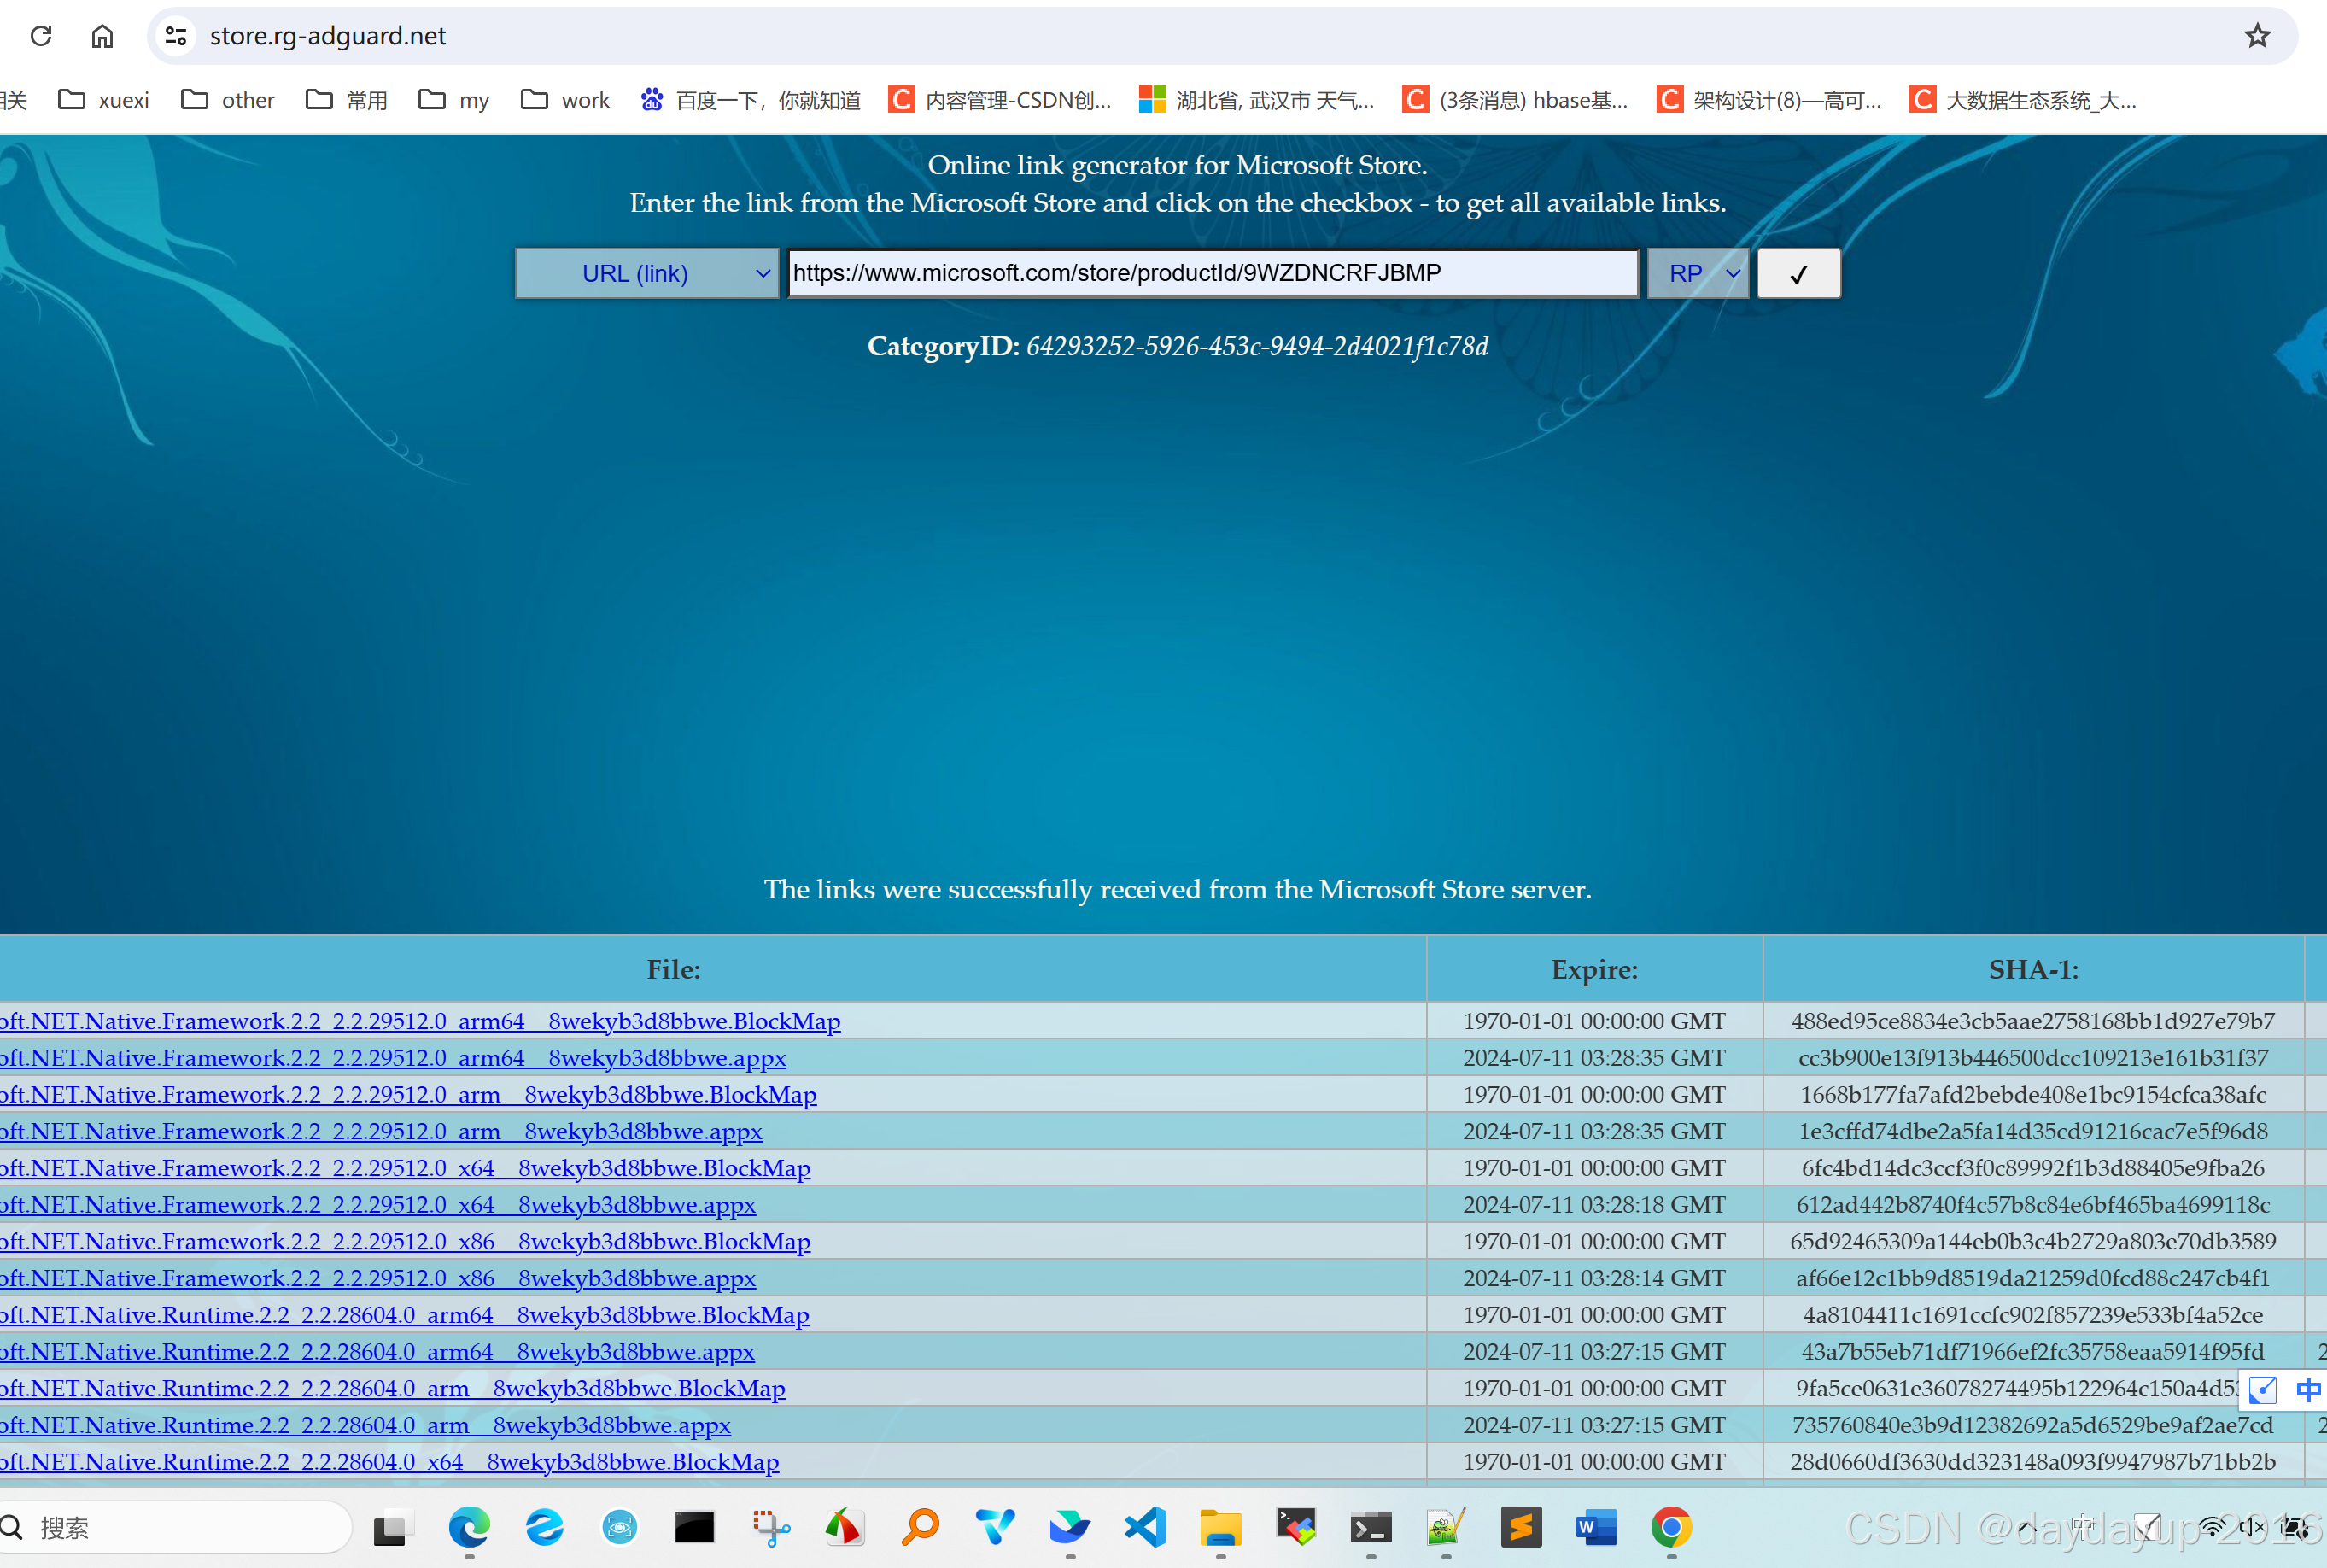This screenshot has height=1568, width=2327.
Task: Open Visual Studio Code from the taskbar
Action: (1145, 1527)
